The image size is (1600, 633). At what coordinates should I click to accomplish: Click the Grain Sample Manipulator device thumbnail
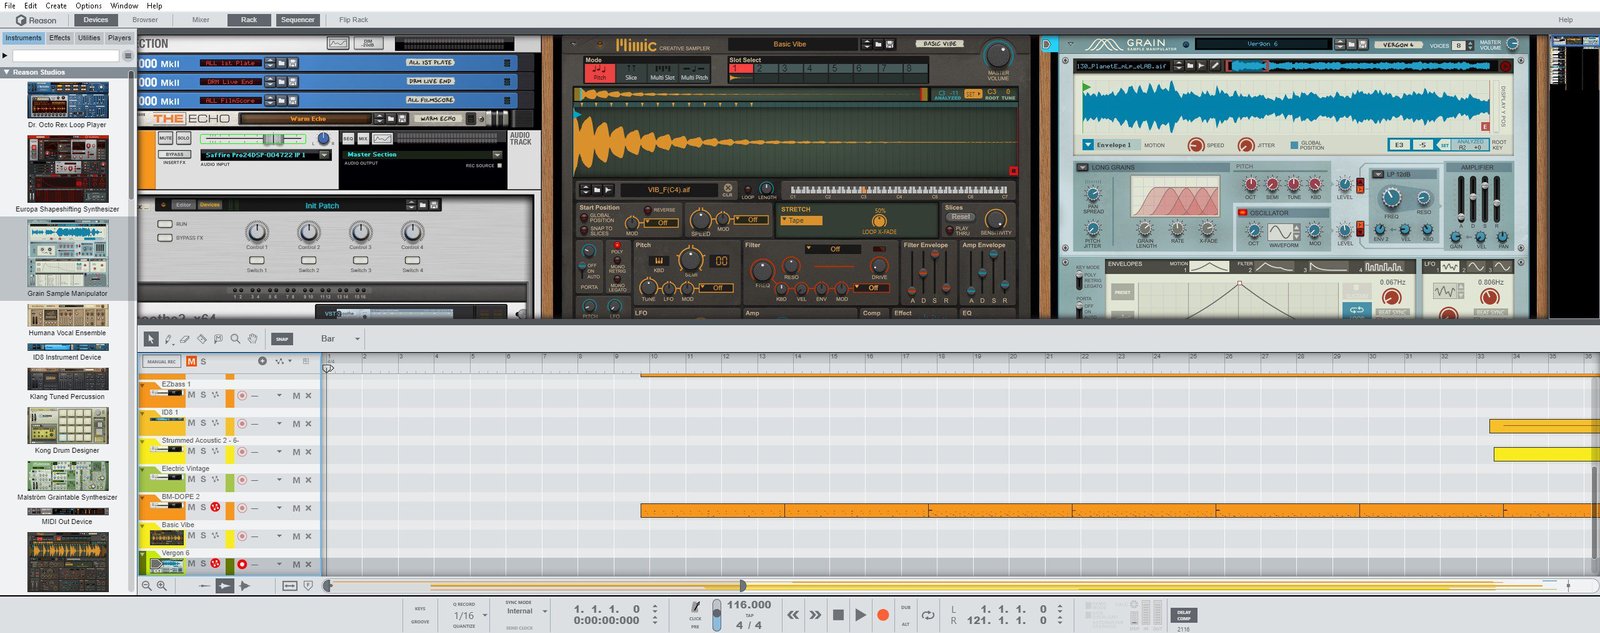pos(68,254)
